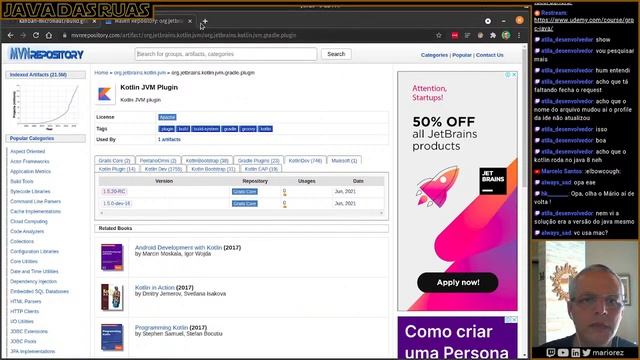Open the ad info icon on JetBrains ad
The height and width of the screenshot is (360, 640).
tap(508, 75)
